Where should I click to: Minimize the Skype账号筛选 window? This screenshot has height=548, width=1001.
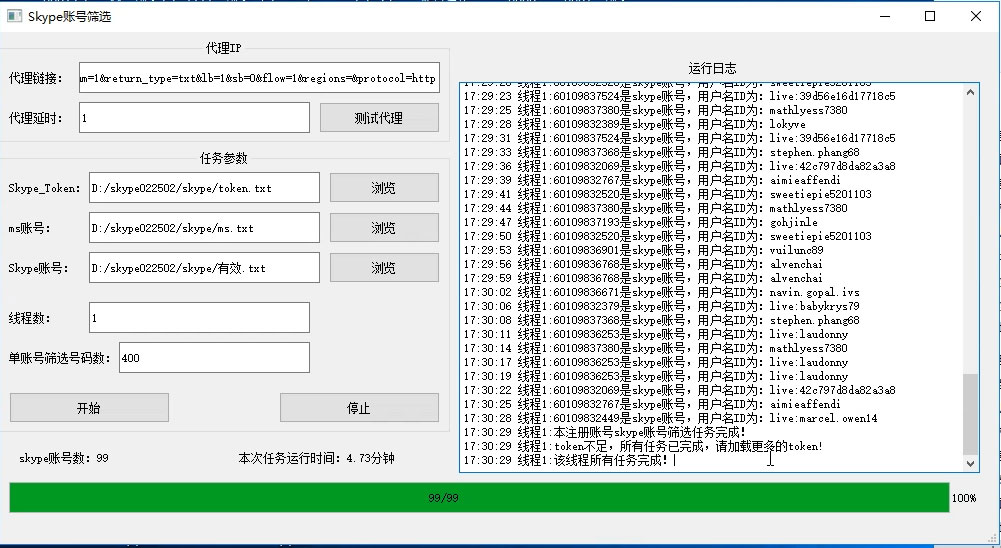pos(885,17)
